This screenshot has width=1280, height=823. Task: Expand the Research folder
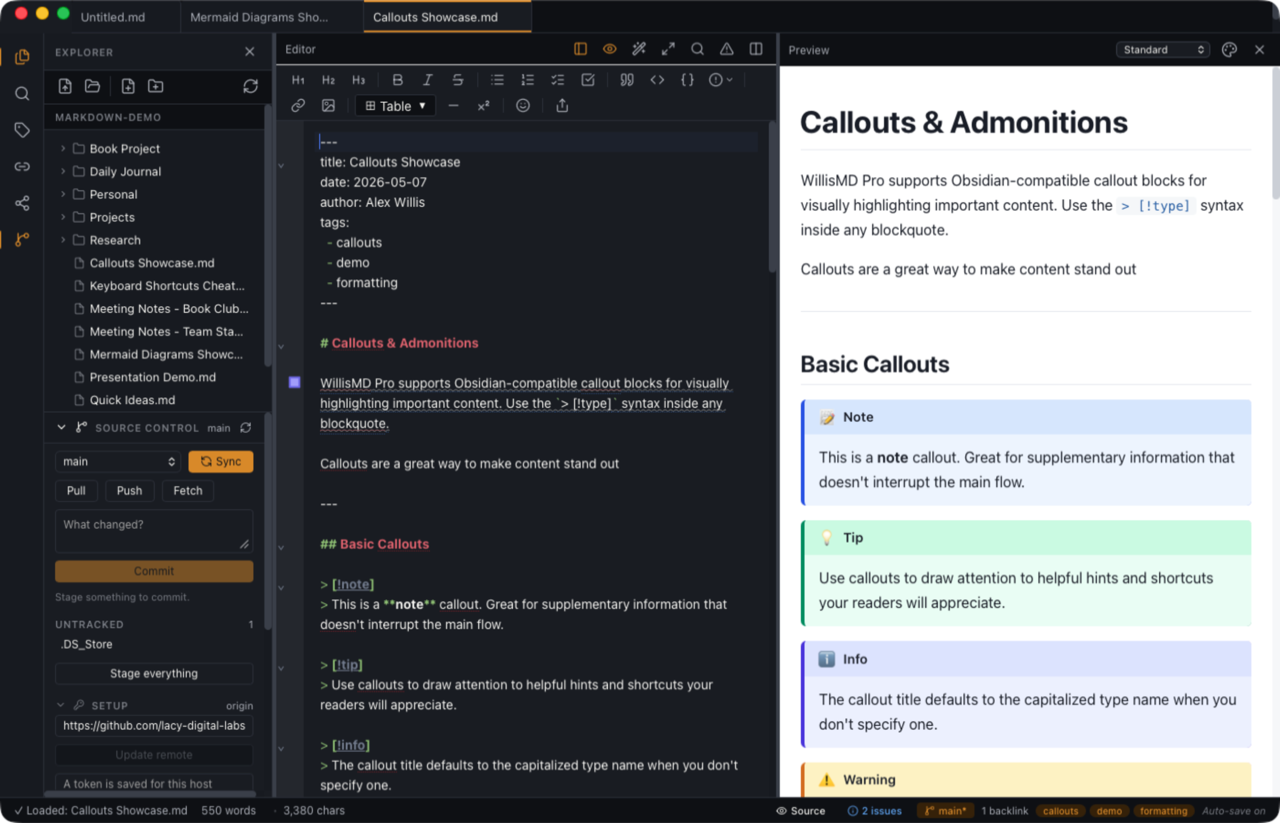pyautogui.click(x=63, y=240)
